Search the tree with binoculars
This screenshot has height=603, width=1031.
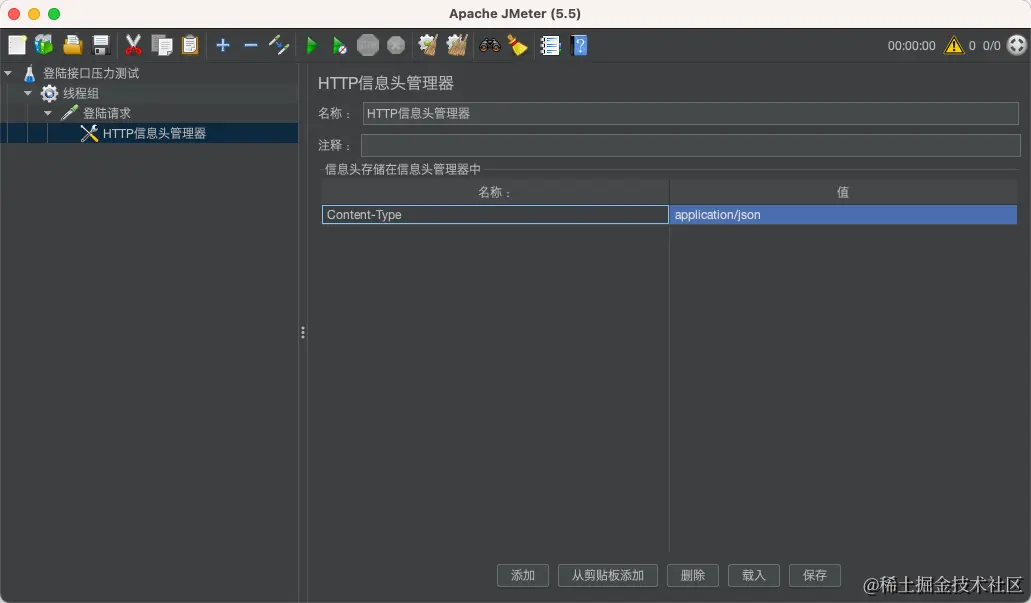490,45
